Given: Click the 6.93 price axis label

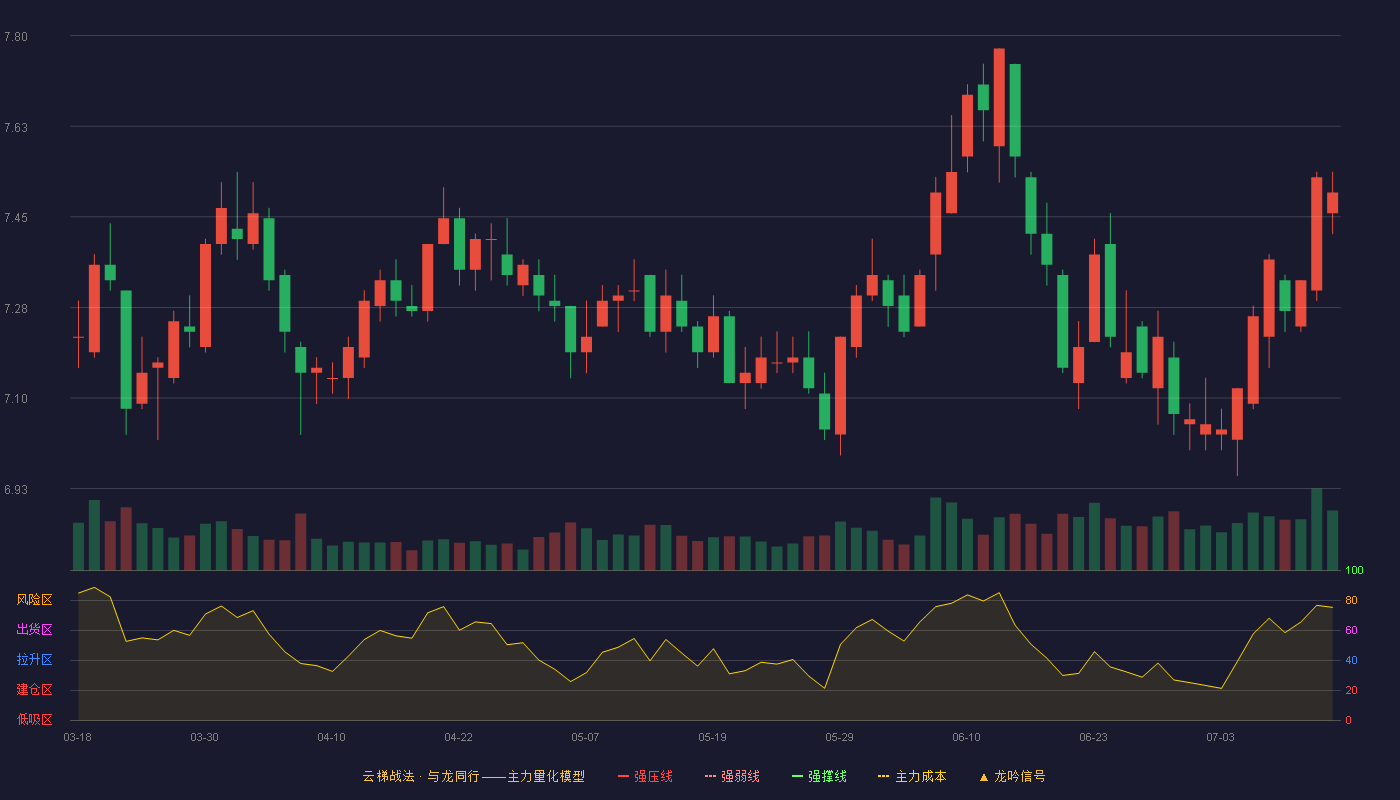Looking at the screenshot, I should [x=16, y=490].
